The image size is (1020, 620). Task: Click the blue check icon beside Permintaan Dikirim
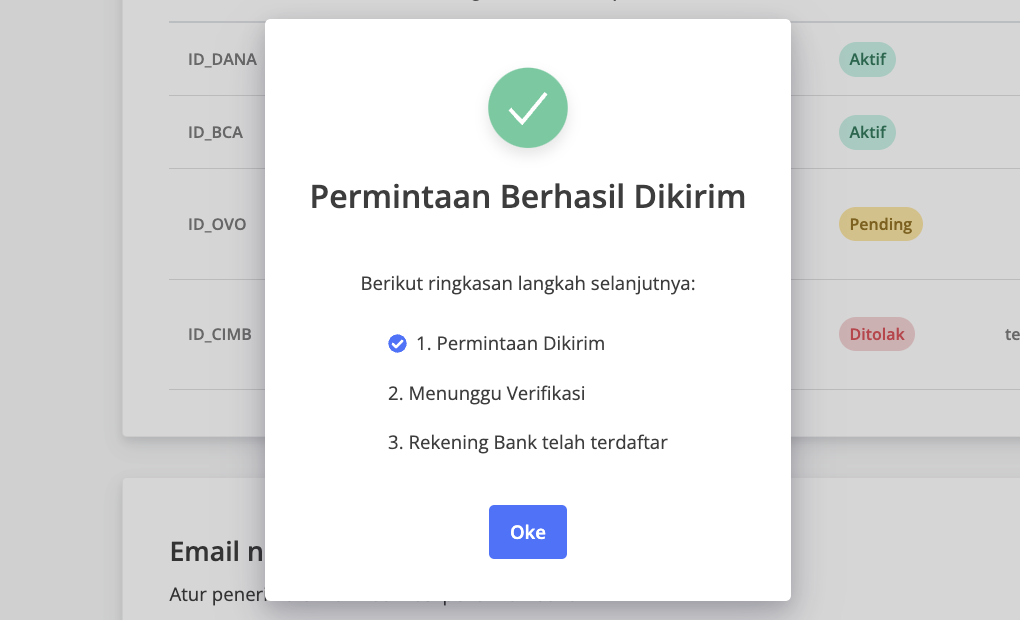397,344
